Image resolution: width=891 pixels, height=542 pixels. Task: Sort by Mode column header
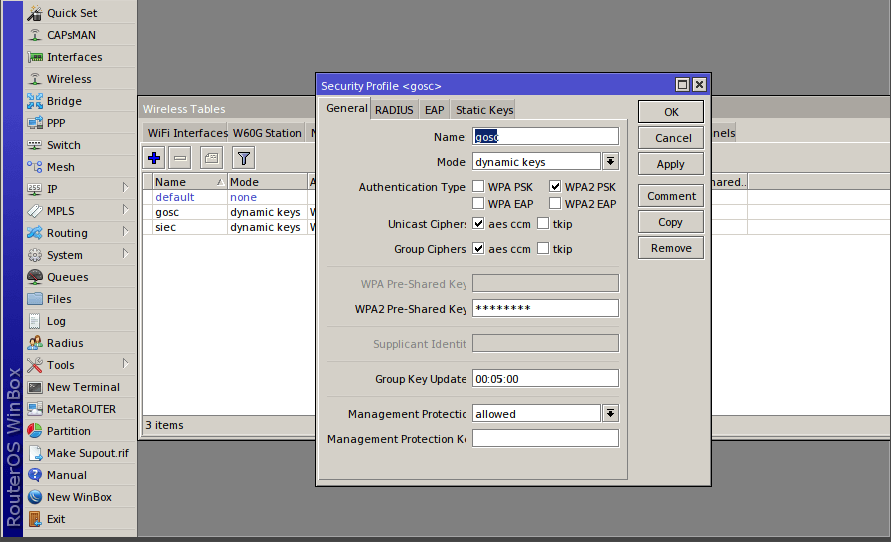pyautogui.click(x=268, y=182)
